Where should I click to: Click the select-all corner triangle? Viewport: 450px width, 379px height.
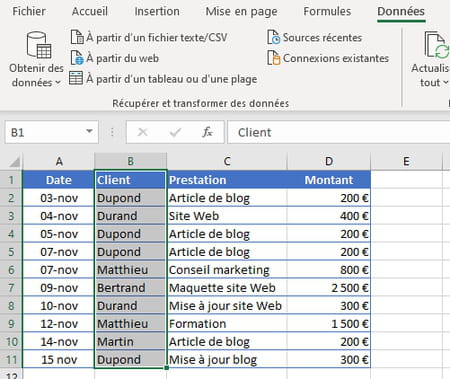(x=14, y=162)
